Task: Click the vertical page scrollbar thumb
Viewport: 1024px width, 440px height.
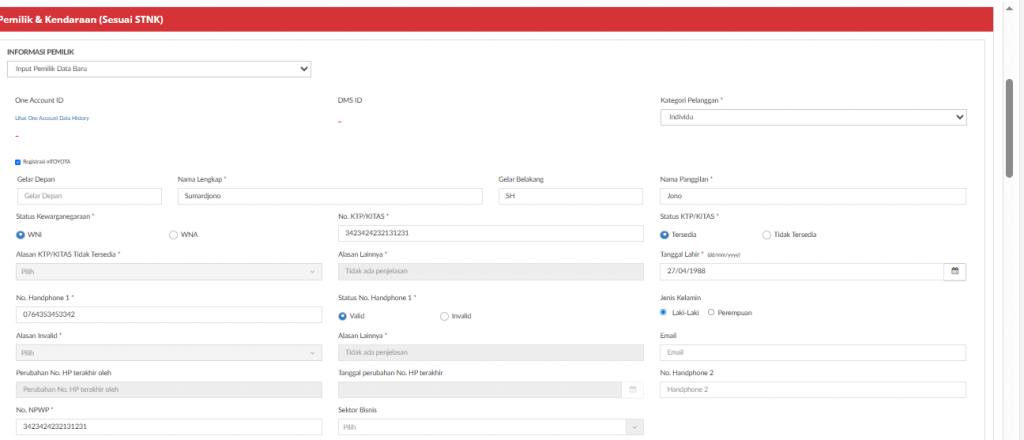Action: point(1009,130)
